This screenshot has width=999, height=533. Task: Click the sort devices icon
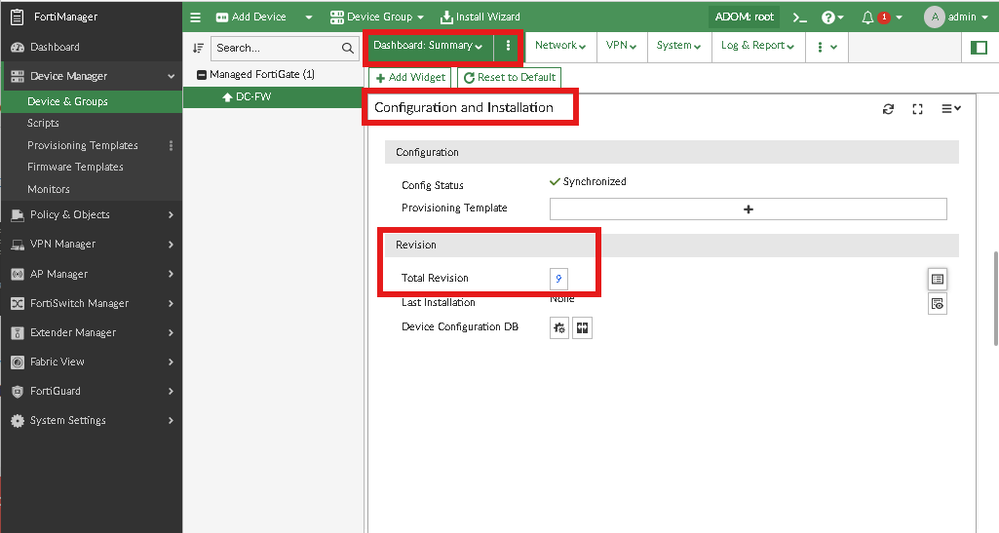[198, 48]
